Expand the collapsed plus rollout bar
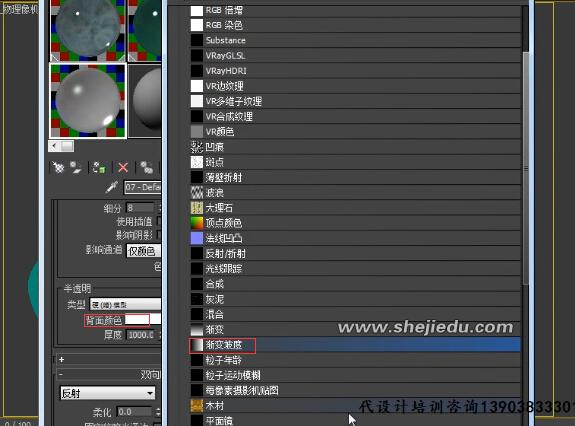The image size is (575, 426). point(109,359)
